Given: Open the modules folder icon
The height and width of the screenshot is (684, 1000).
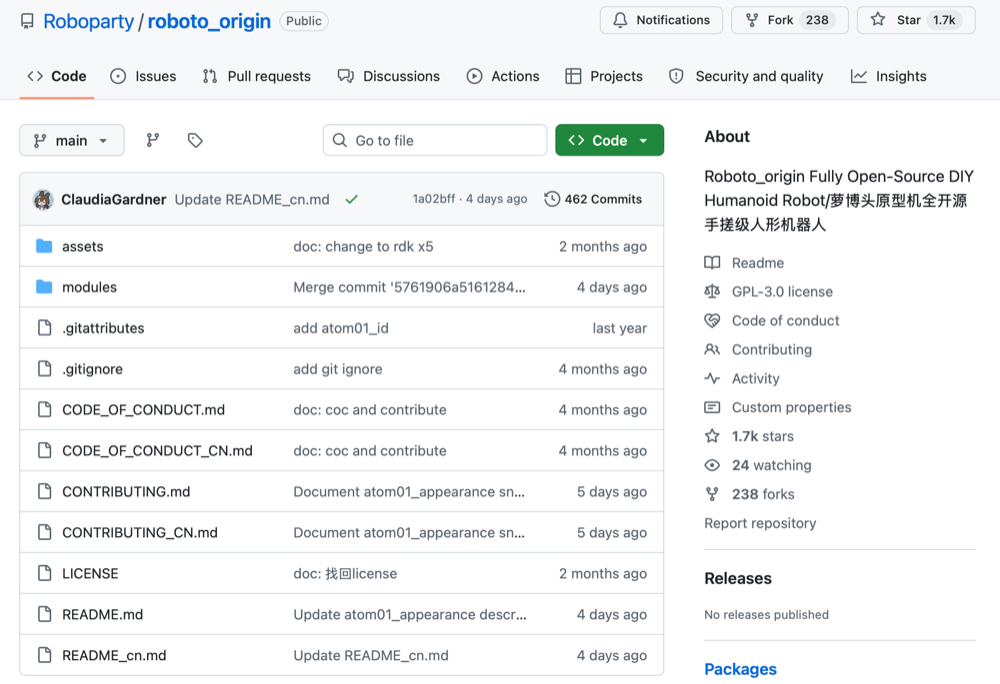Looking at the screenshot, I should (44, 287).
